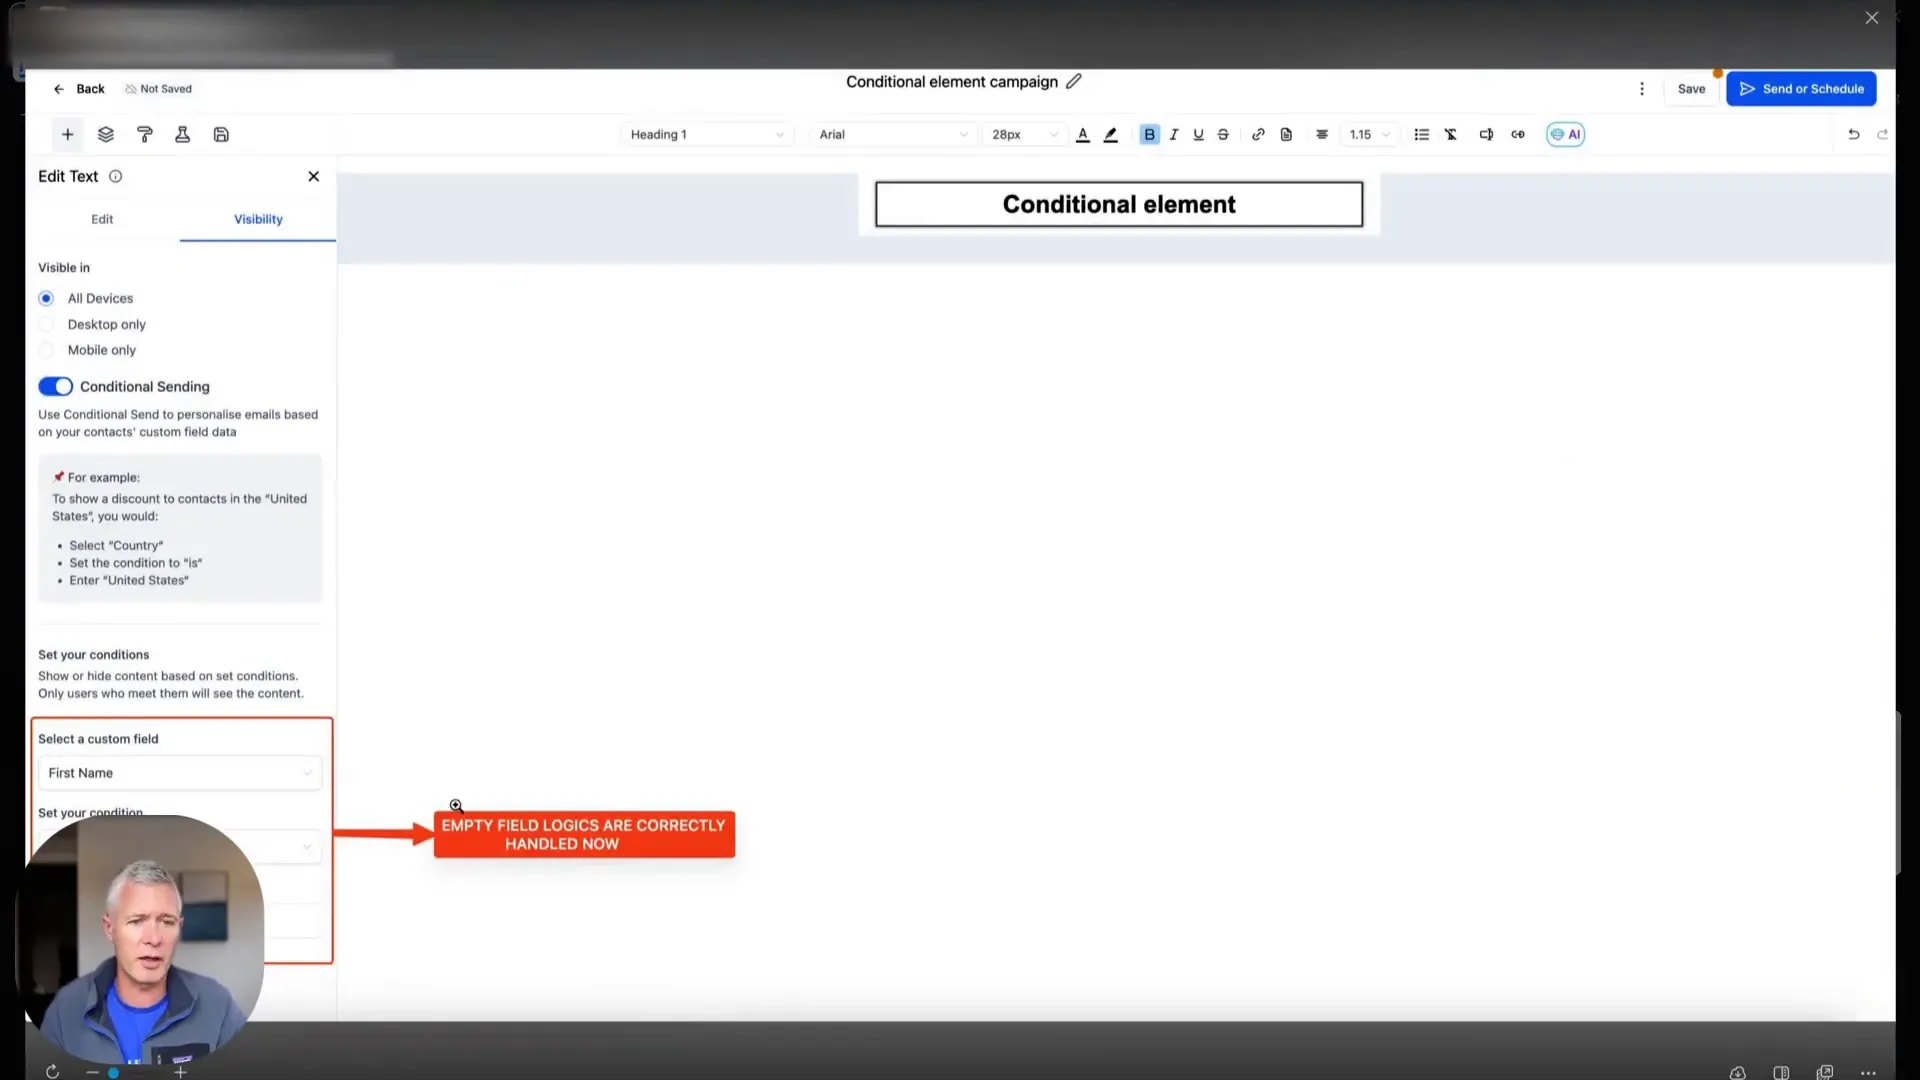Insert a hyperlink with the link icon
The image size is (1920, 1080).
coord(1258,134)
